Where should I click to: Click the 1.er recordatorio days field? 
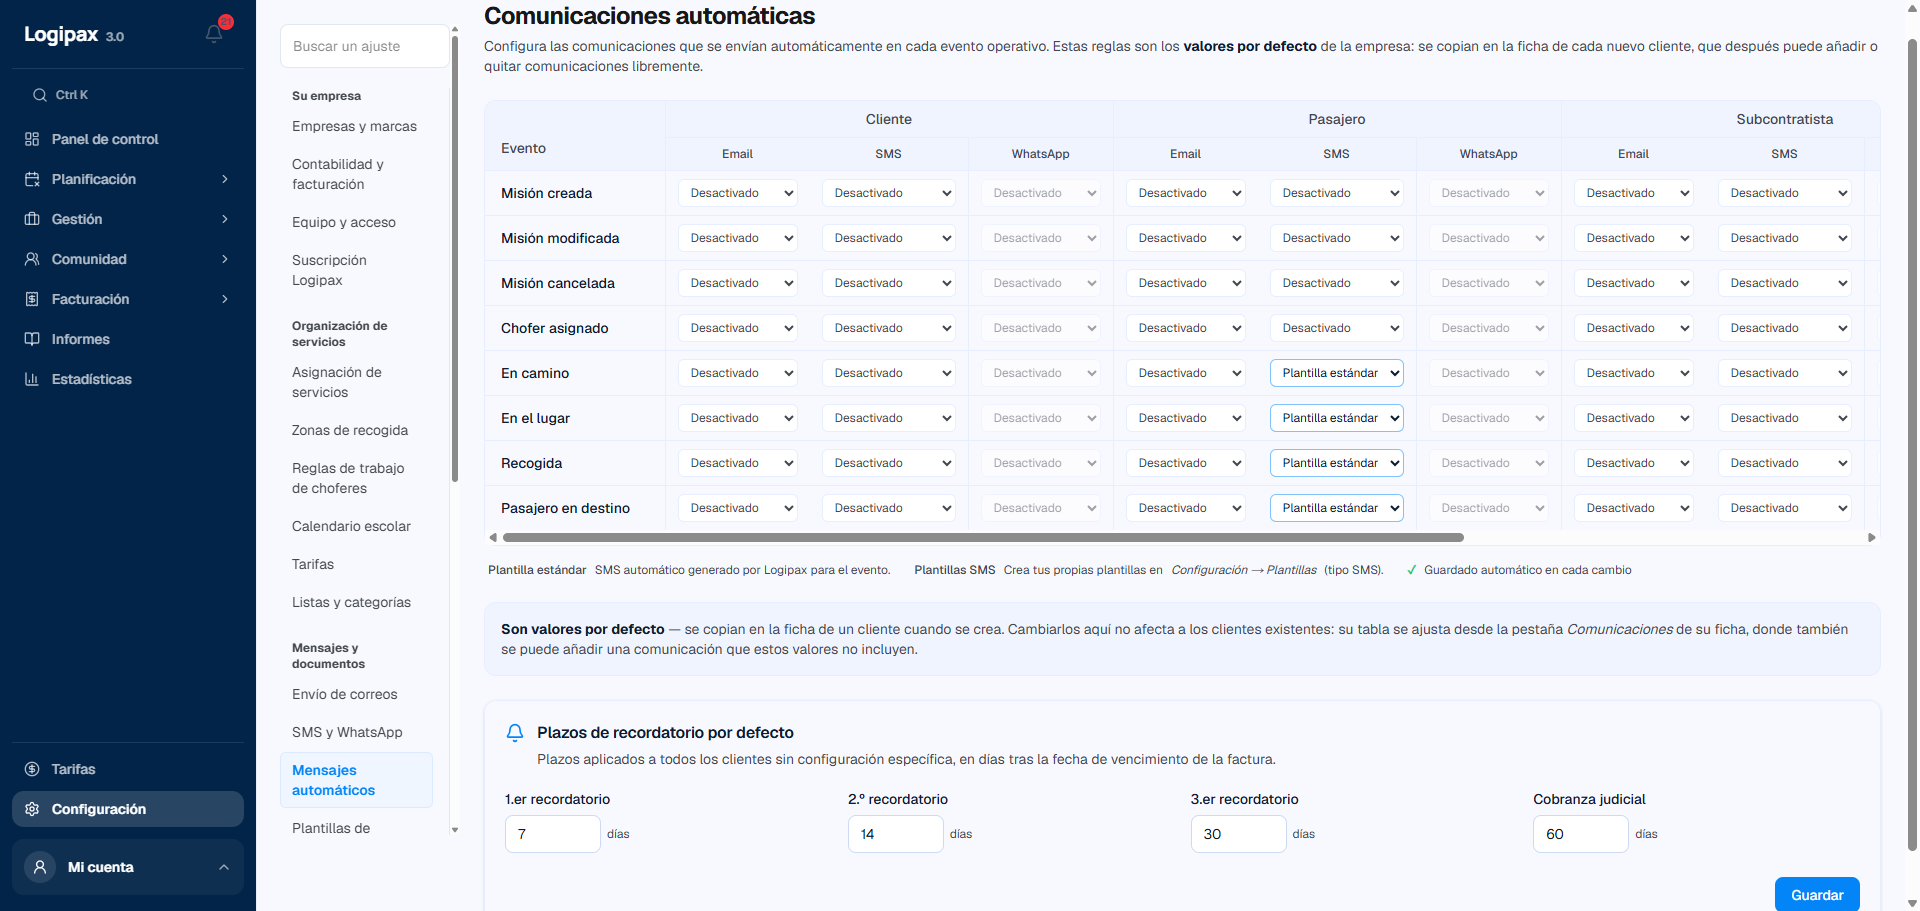pos(553,834)
